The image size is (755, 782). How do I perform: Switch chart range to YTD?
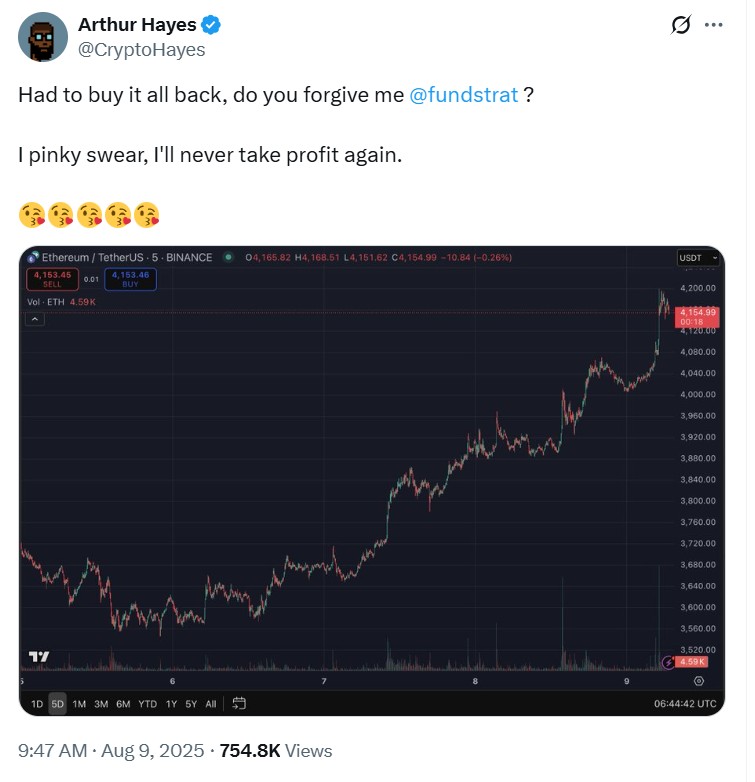pyautogui.click(x=147, y=704)
